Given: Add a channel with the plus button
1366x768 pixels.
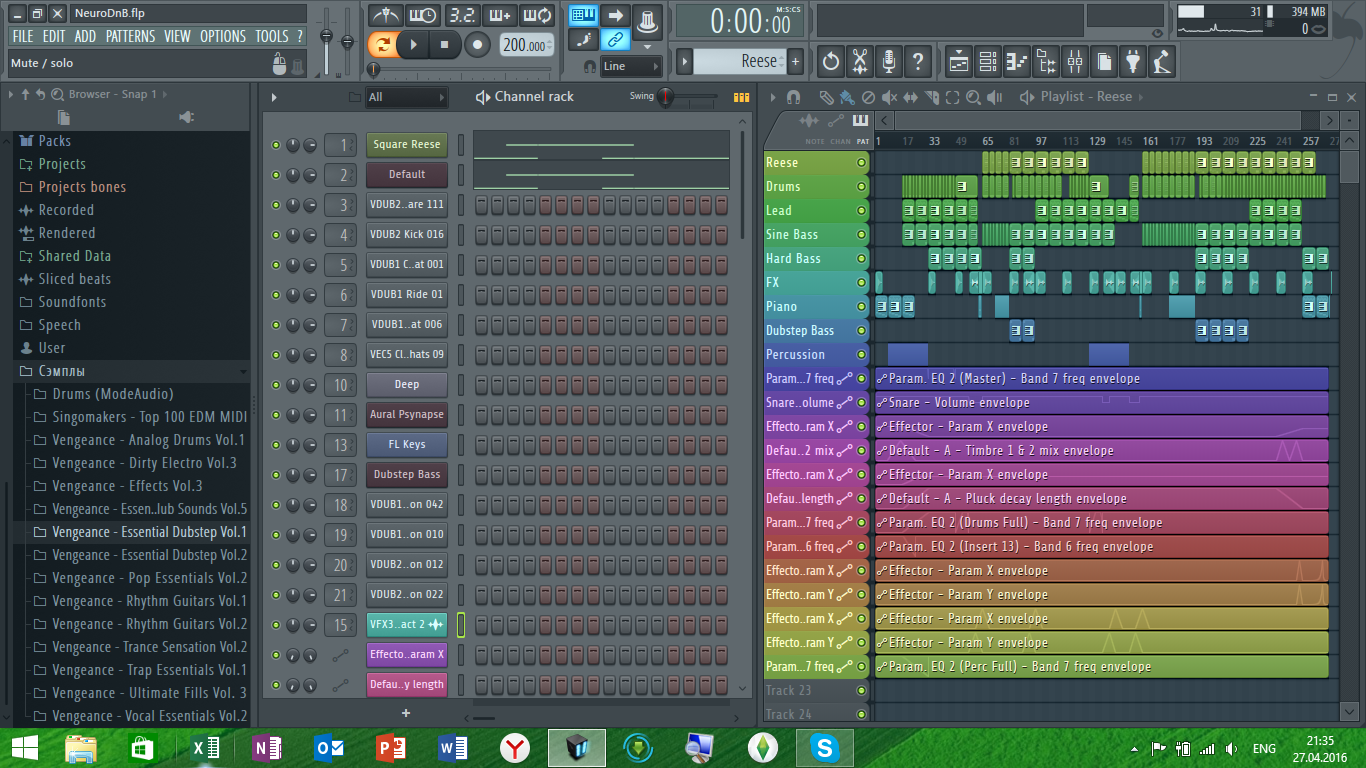Looking at the screenshot, I should pos(406,713).
